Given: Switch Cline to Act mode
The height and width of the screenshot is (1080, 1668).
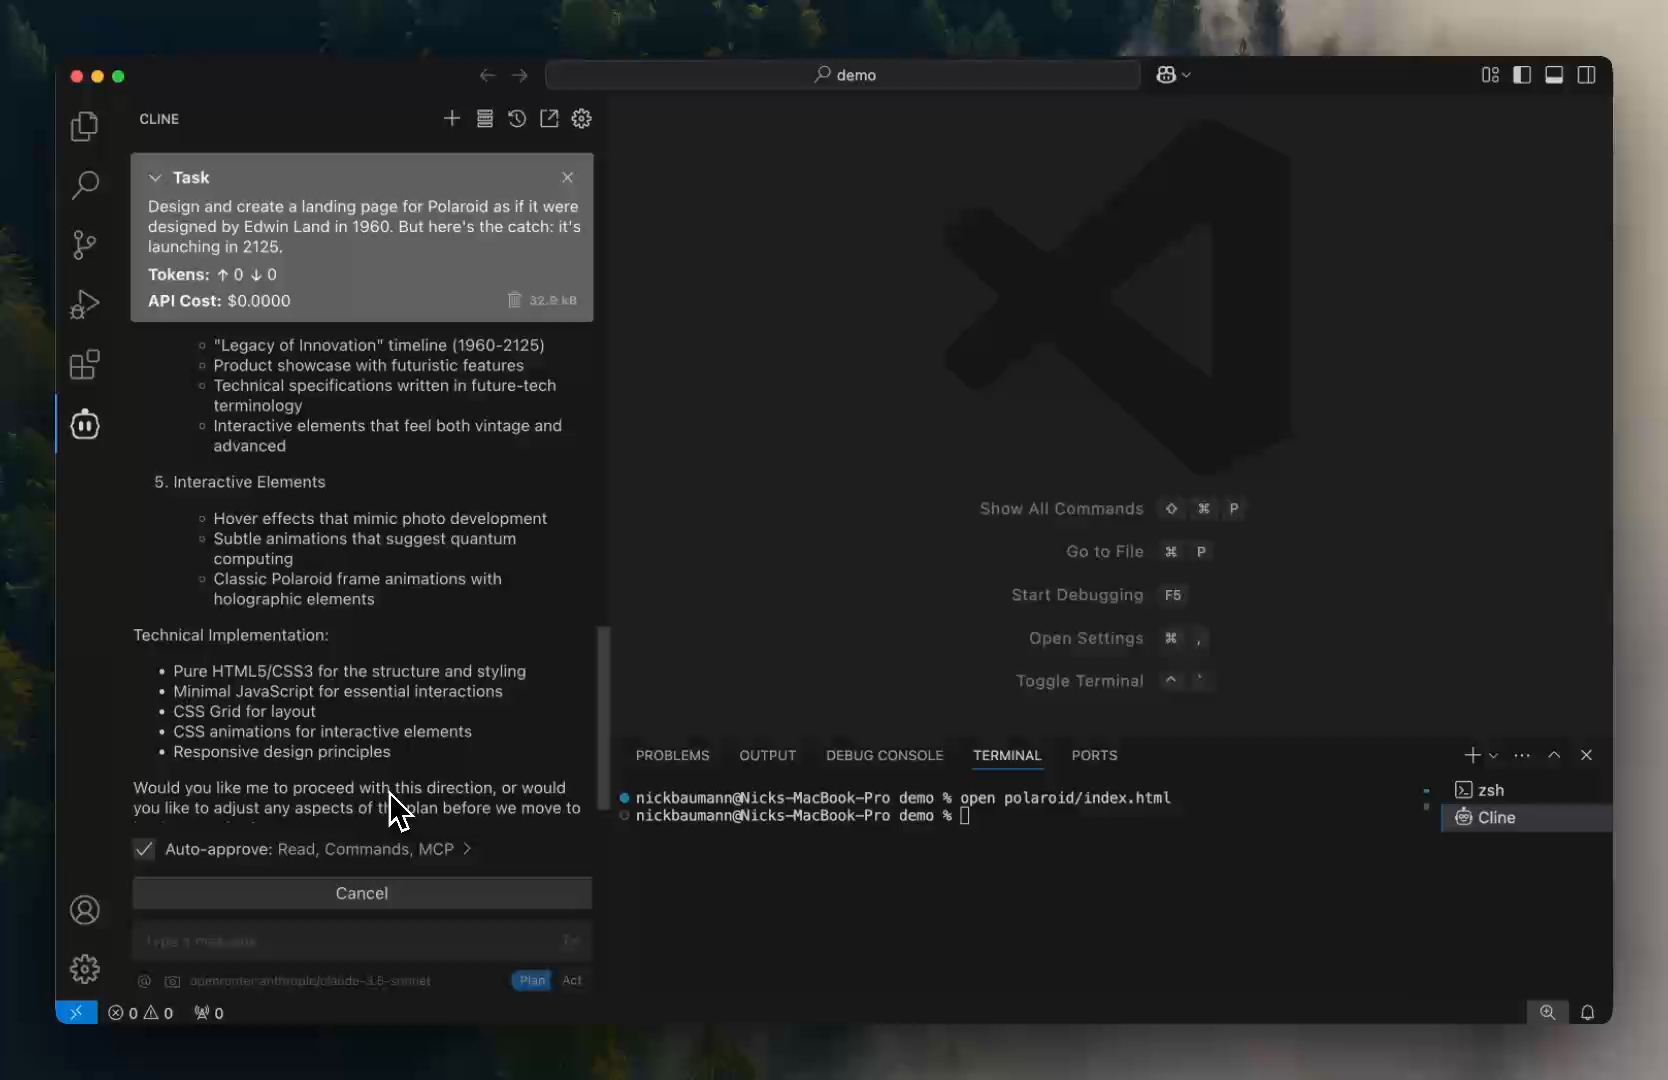Looking at the screenshot, I should coord(572,980).
